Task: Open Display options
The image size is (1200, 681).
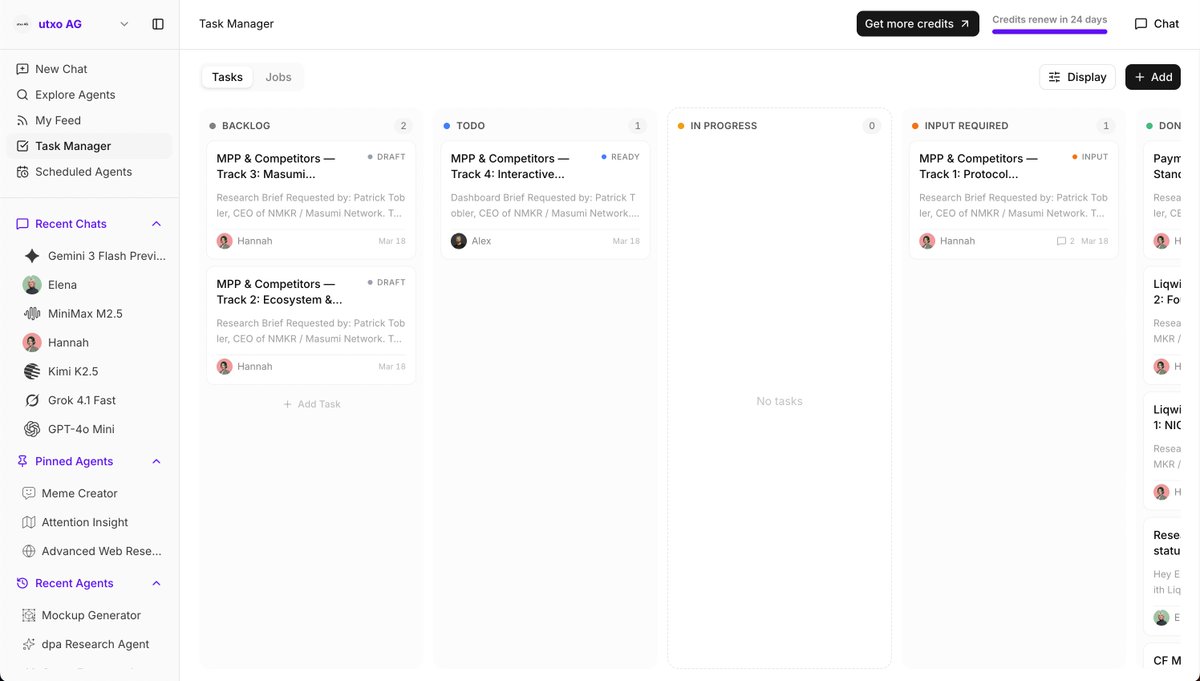Action: [x=1077, y=77]
